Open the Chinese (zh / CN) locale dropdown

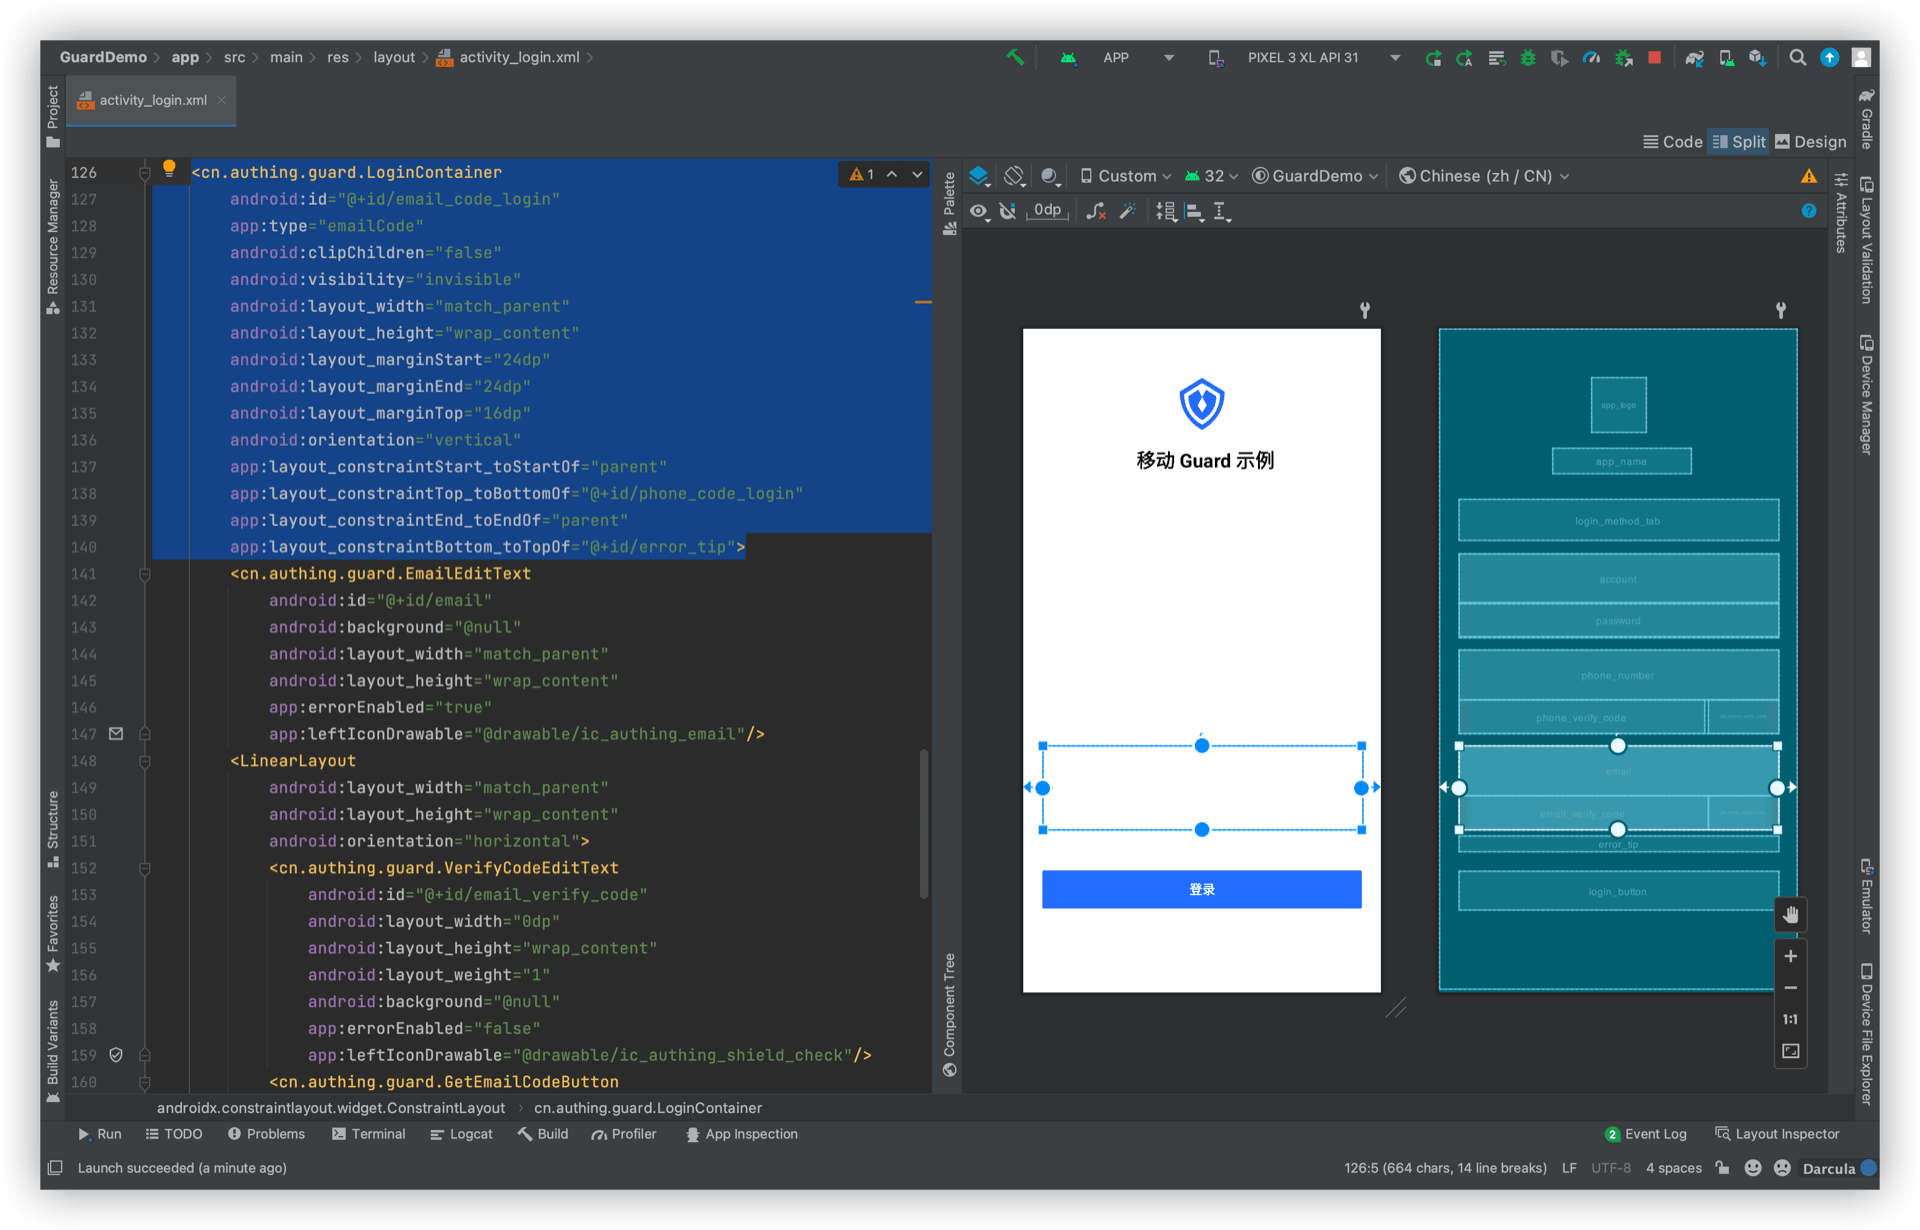pyautogui.click(x=1484, y=176)
